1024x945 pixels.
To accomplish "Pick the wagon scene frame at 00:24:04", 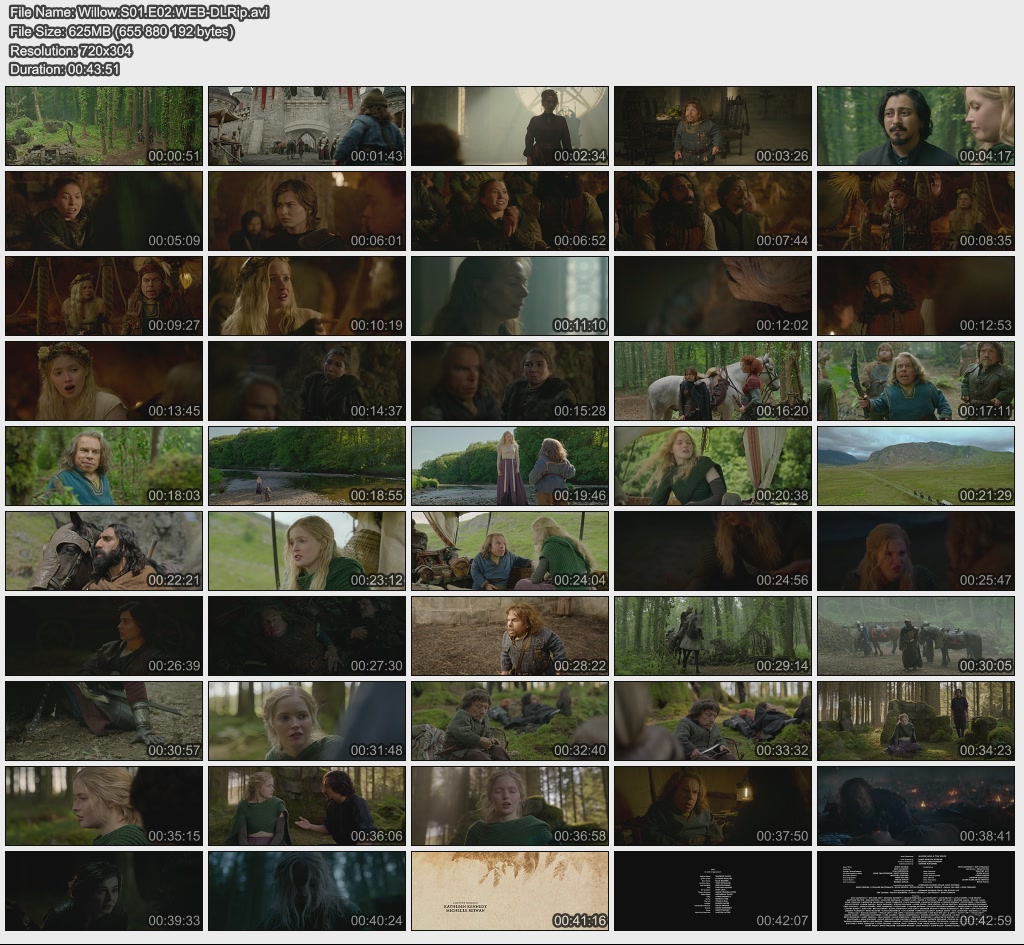I will point(510,551).
